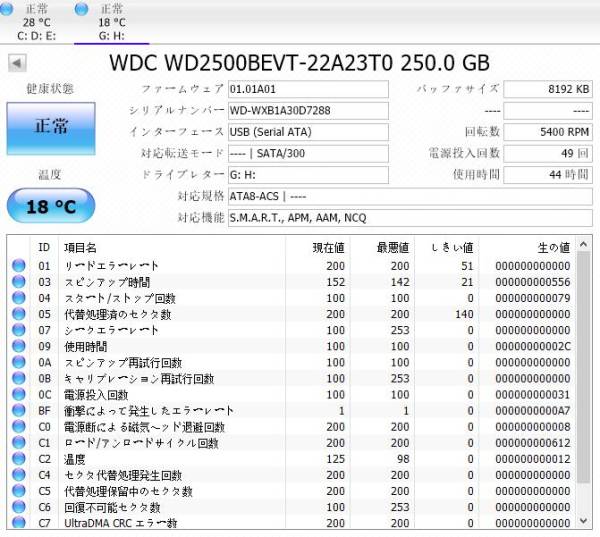Click raw value 000000000612
600x537 pixels.
pyautogui.click(x=533, y=443)
